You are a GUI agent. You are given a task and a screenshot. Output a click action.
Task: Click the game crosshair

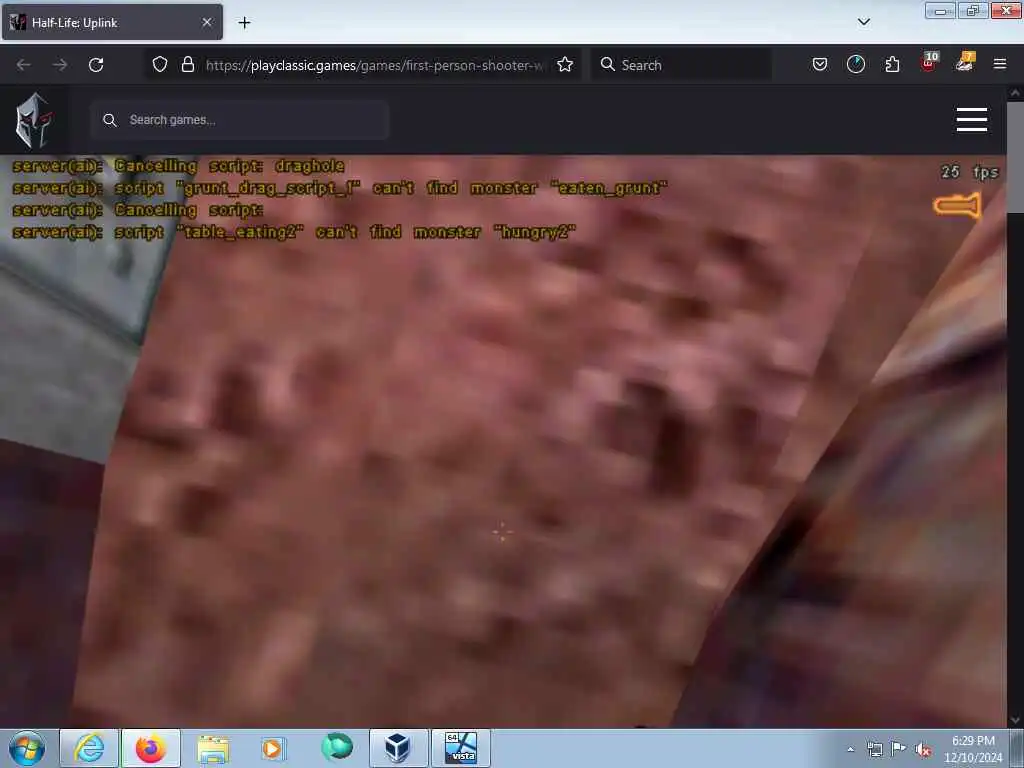point(502,532)
